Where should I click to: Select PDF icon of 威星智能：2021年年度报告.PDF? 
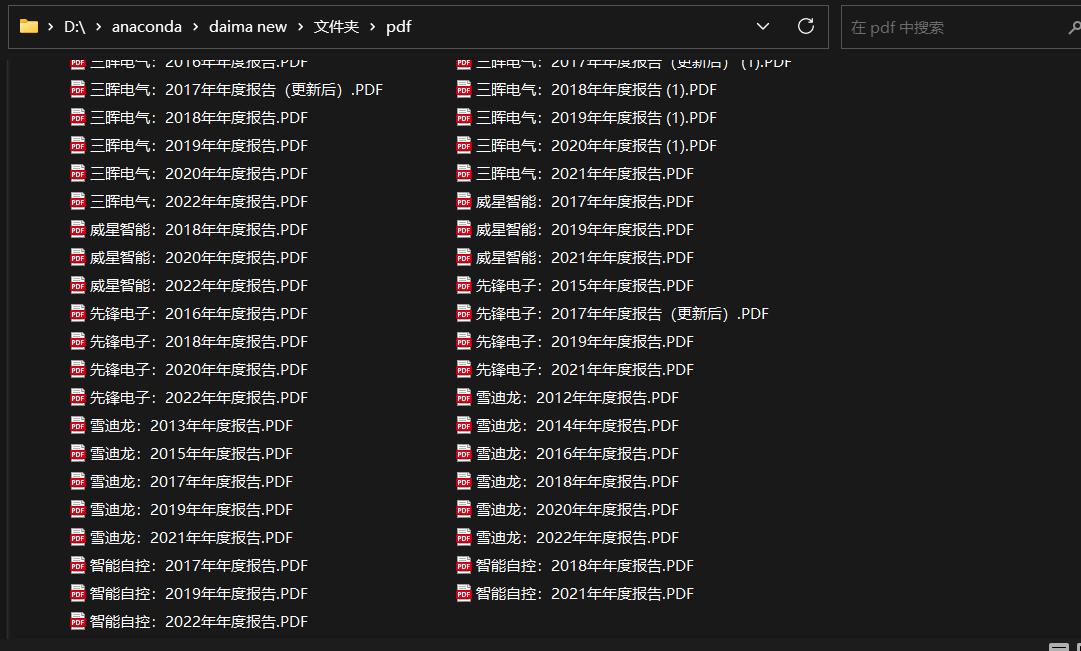[x=464, y=258]
